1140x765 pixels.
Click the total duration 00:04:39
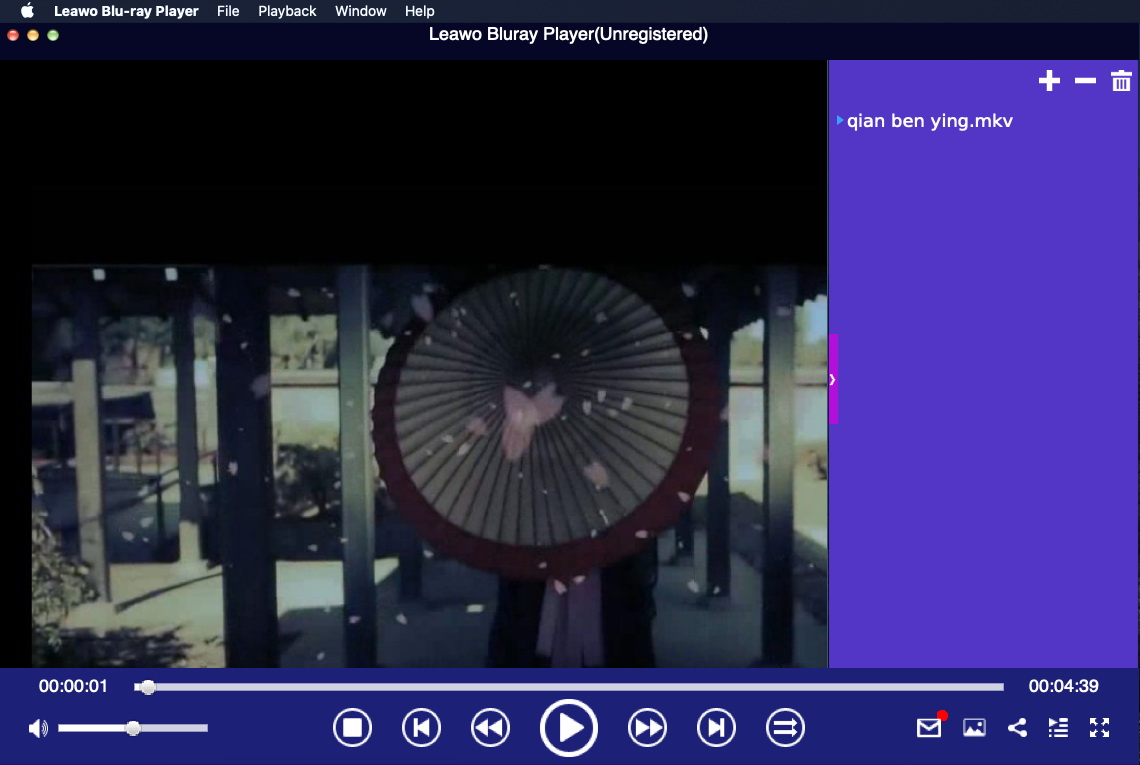pyautogui.click(x=1063, y=686)
